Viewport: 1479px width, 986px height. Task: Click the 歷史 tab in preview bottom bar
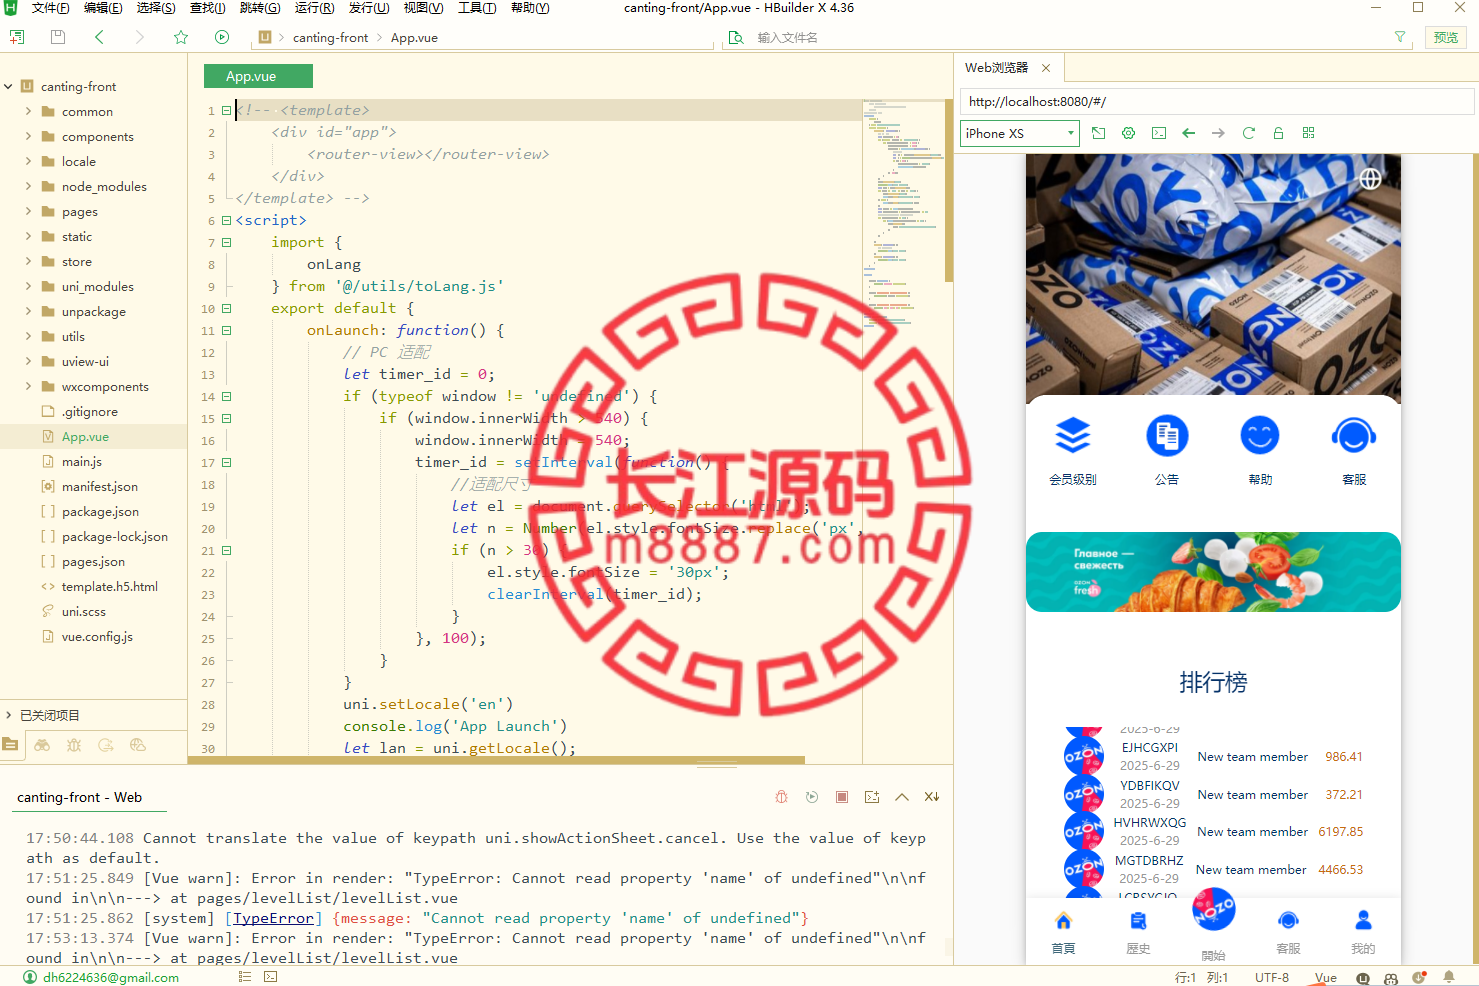point(1138,932)
